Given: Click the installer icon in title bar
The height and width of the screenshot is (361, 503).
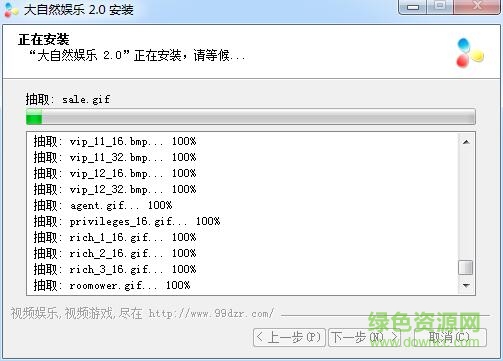Looking at the screenshot, I should [x=10, y=9].
